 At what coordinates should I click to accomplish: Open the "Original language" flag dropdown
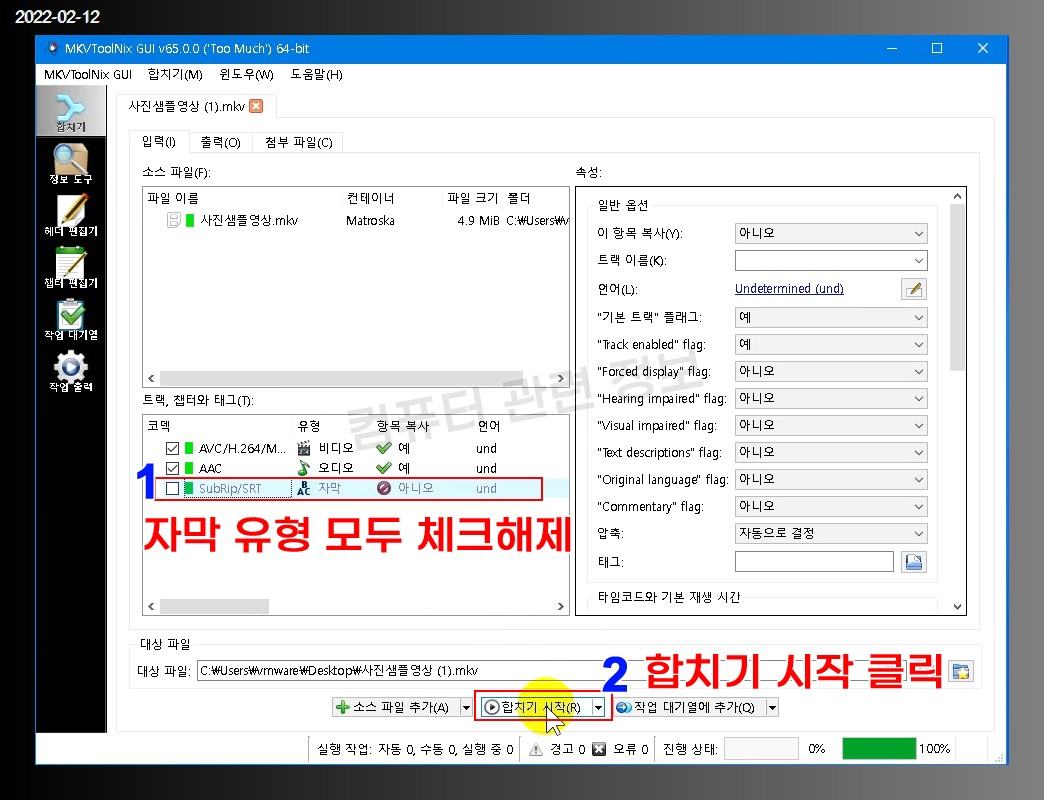coord(831,479)
